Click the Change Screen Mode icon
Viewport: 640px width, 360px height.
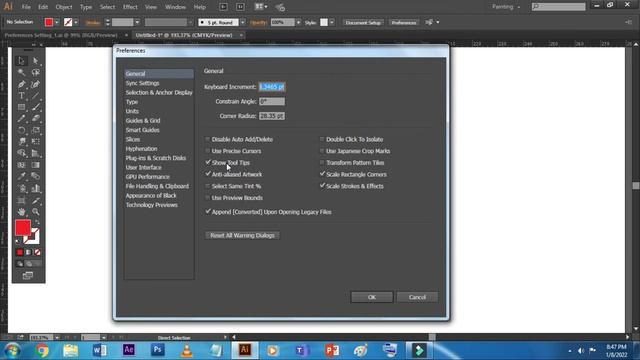pyautogui.click(x=28, y=276)
